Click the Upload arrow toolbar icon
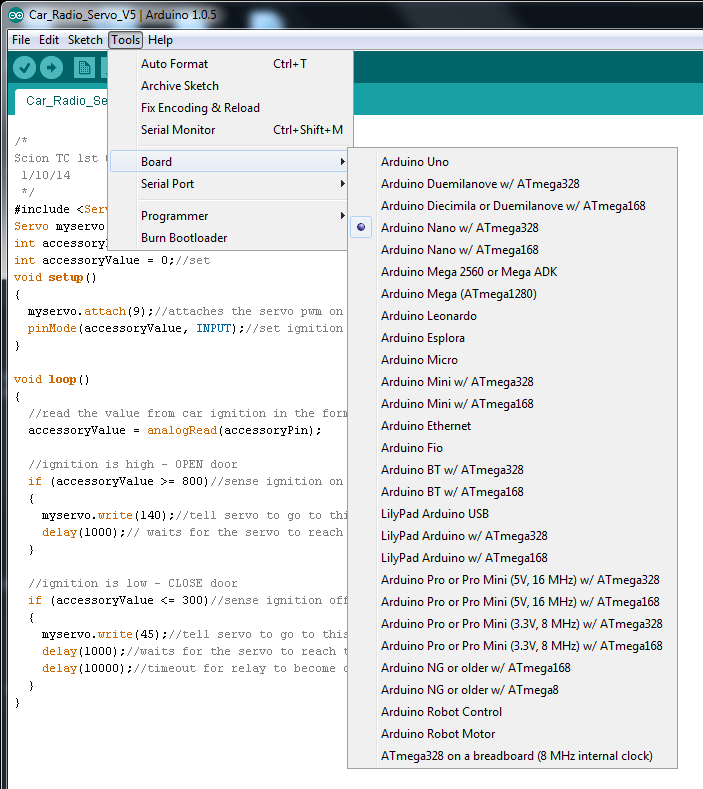 tap(51, 67)
